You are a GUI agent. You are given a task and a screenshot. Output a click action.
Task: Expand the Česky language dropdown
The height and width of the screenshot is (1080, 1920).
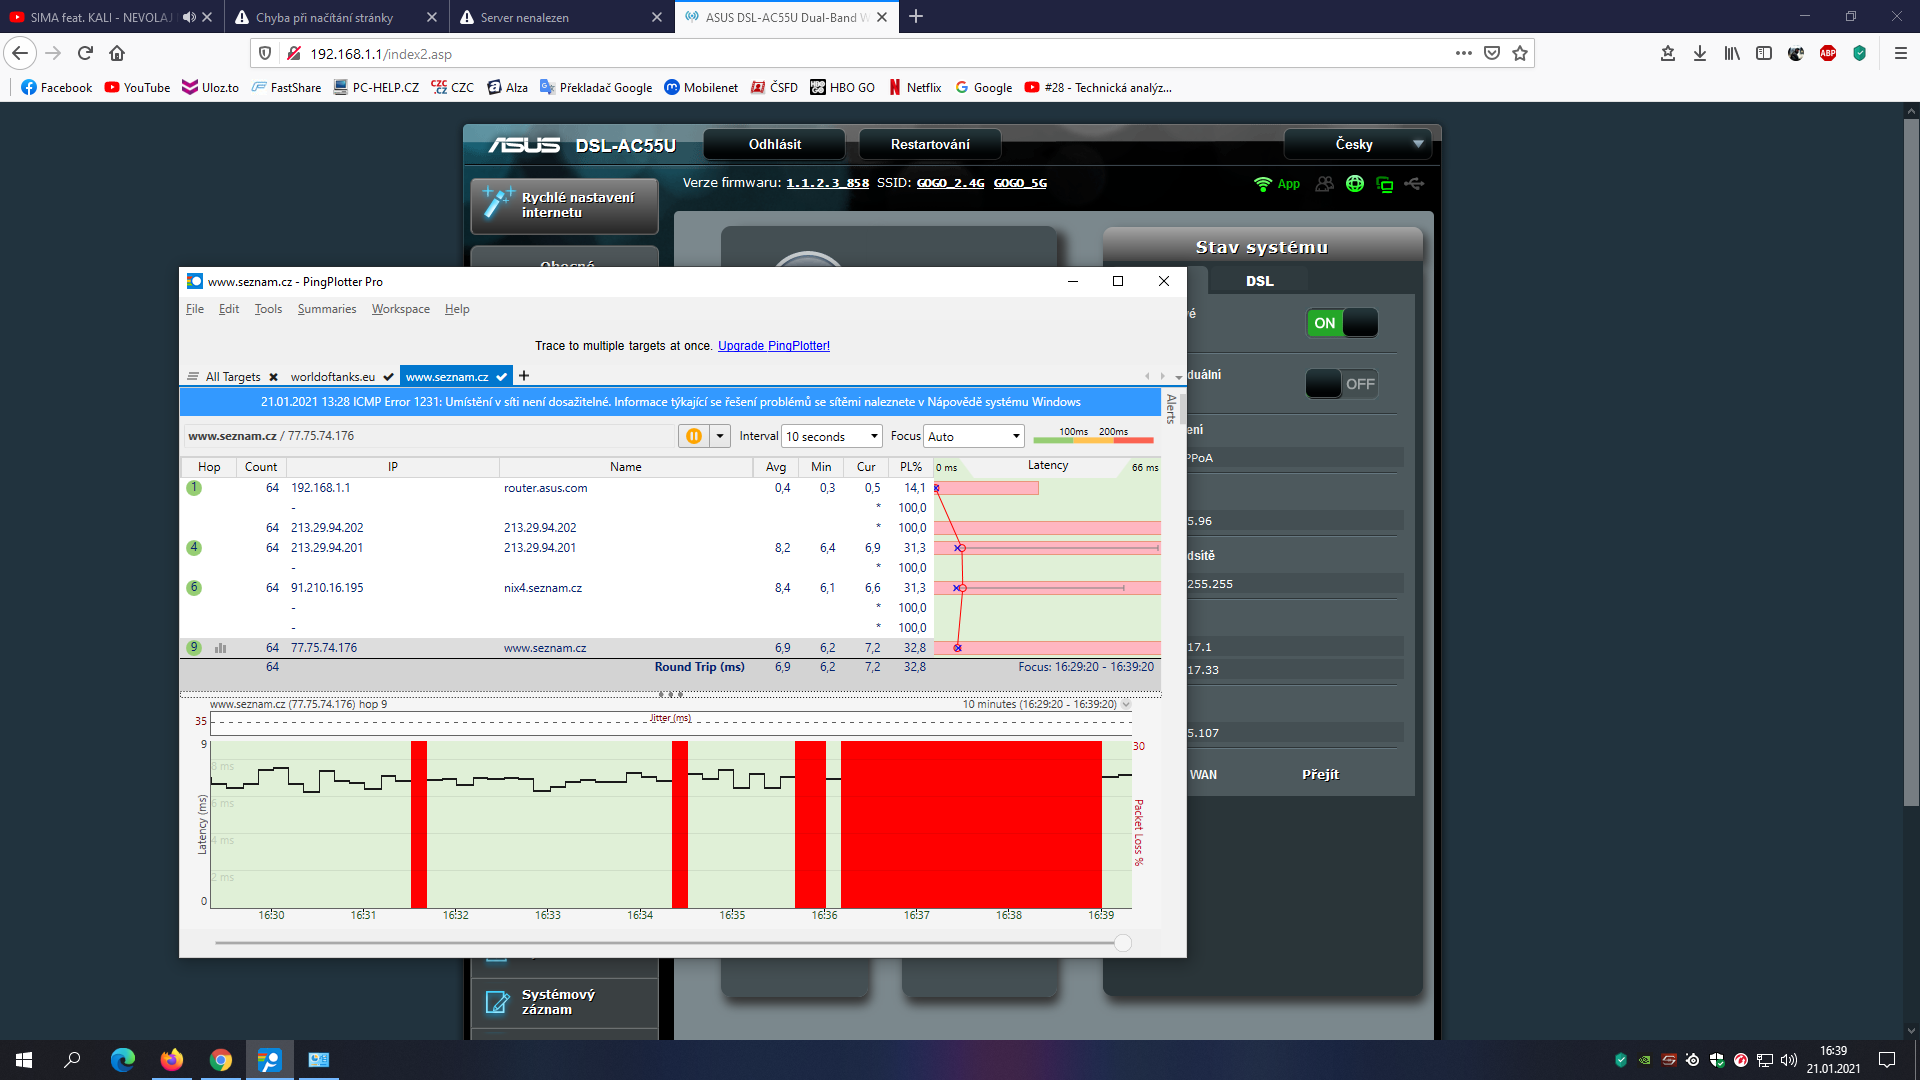click(1356, 144)
